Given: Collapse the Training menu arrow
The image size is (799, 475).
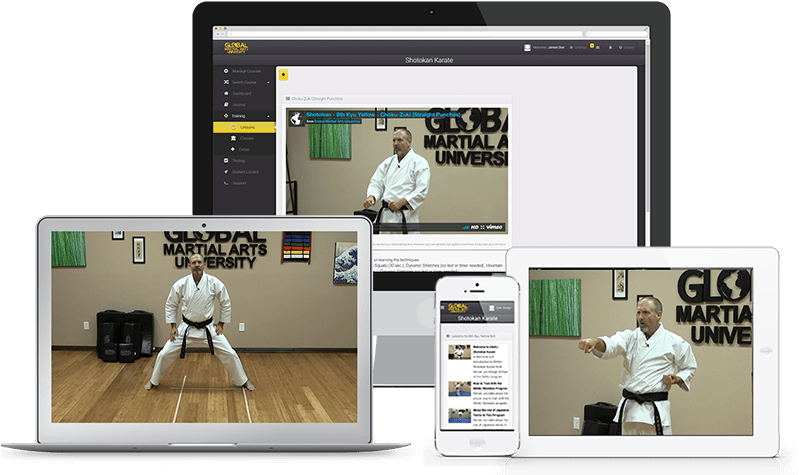Looking at the screenshot, I should click(269, 116).
